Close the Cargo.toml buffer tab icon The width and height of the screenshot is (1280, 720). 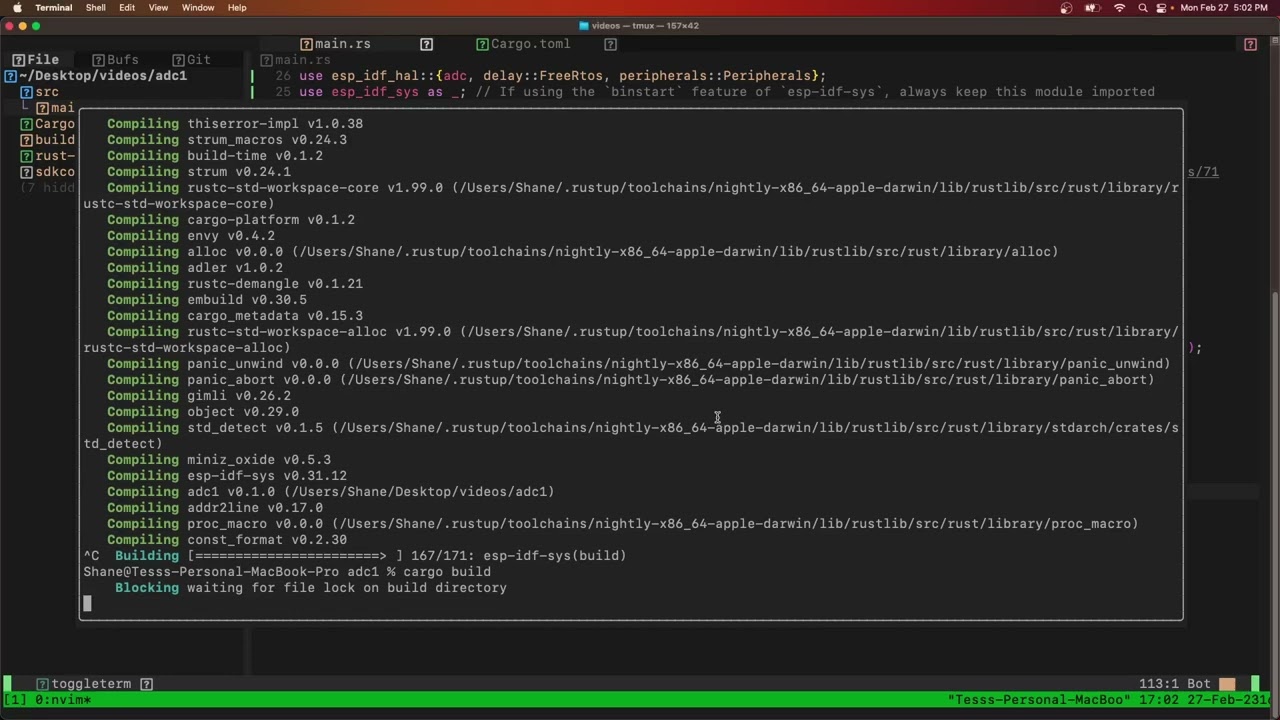click(610, 44)
